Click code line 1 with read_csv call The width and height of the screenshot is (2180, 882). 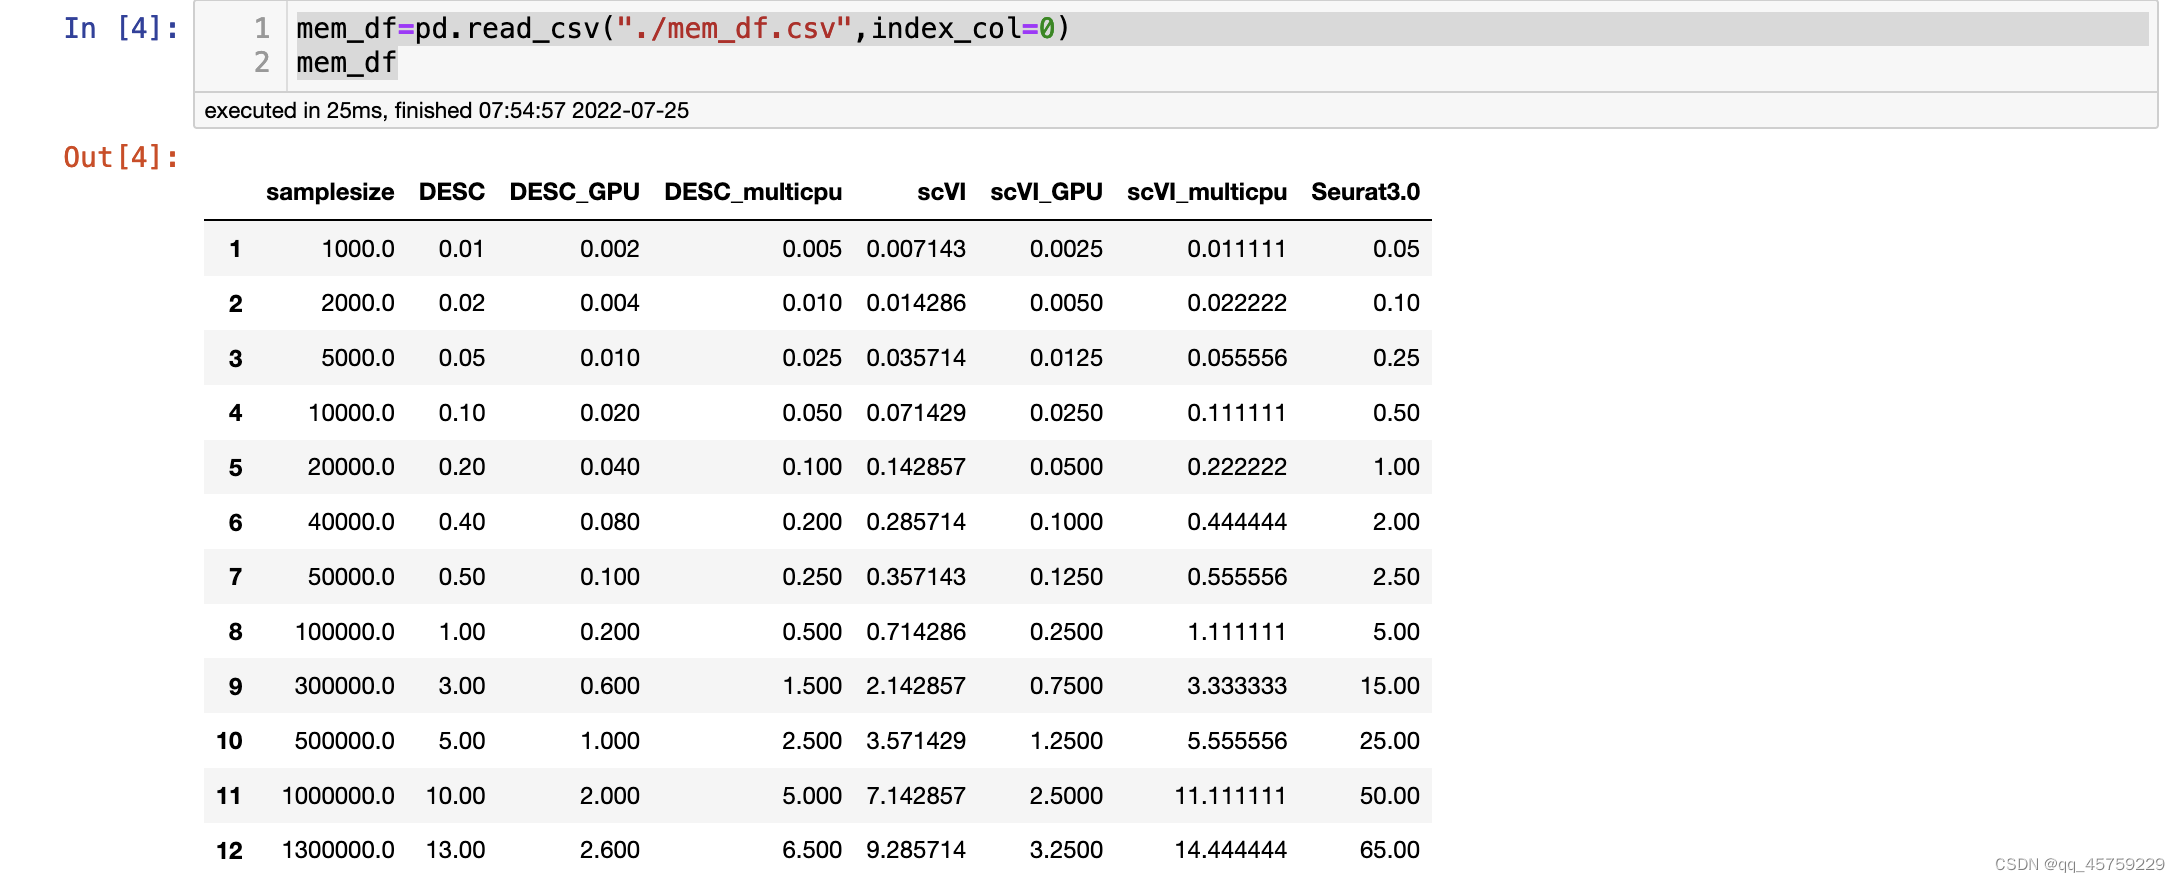coord(683,29)
